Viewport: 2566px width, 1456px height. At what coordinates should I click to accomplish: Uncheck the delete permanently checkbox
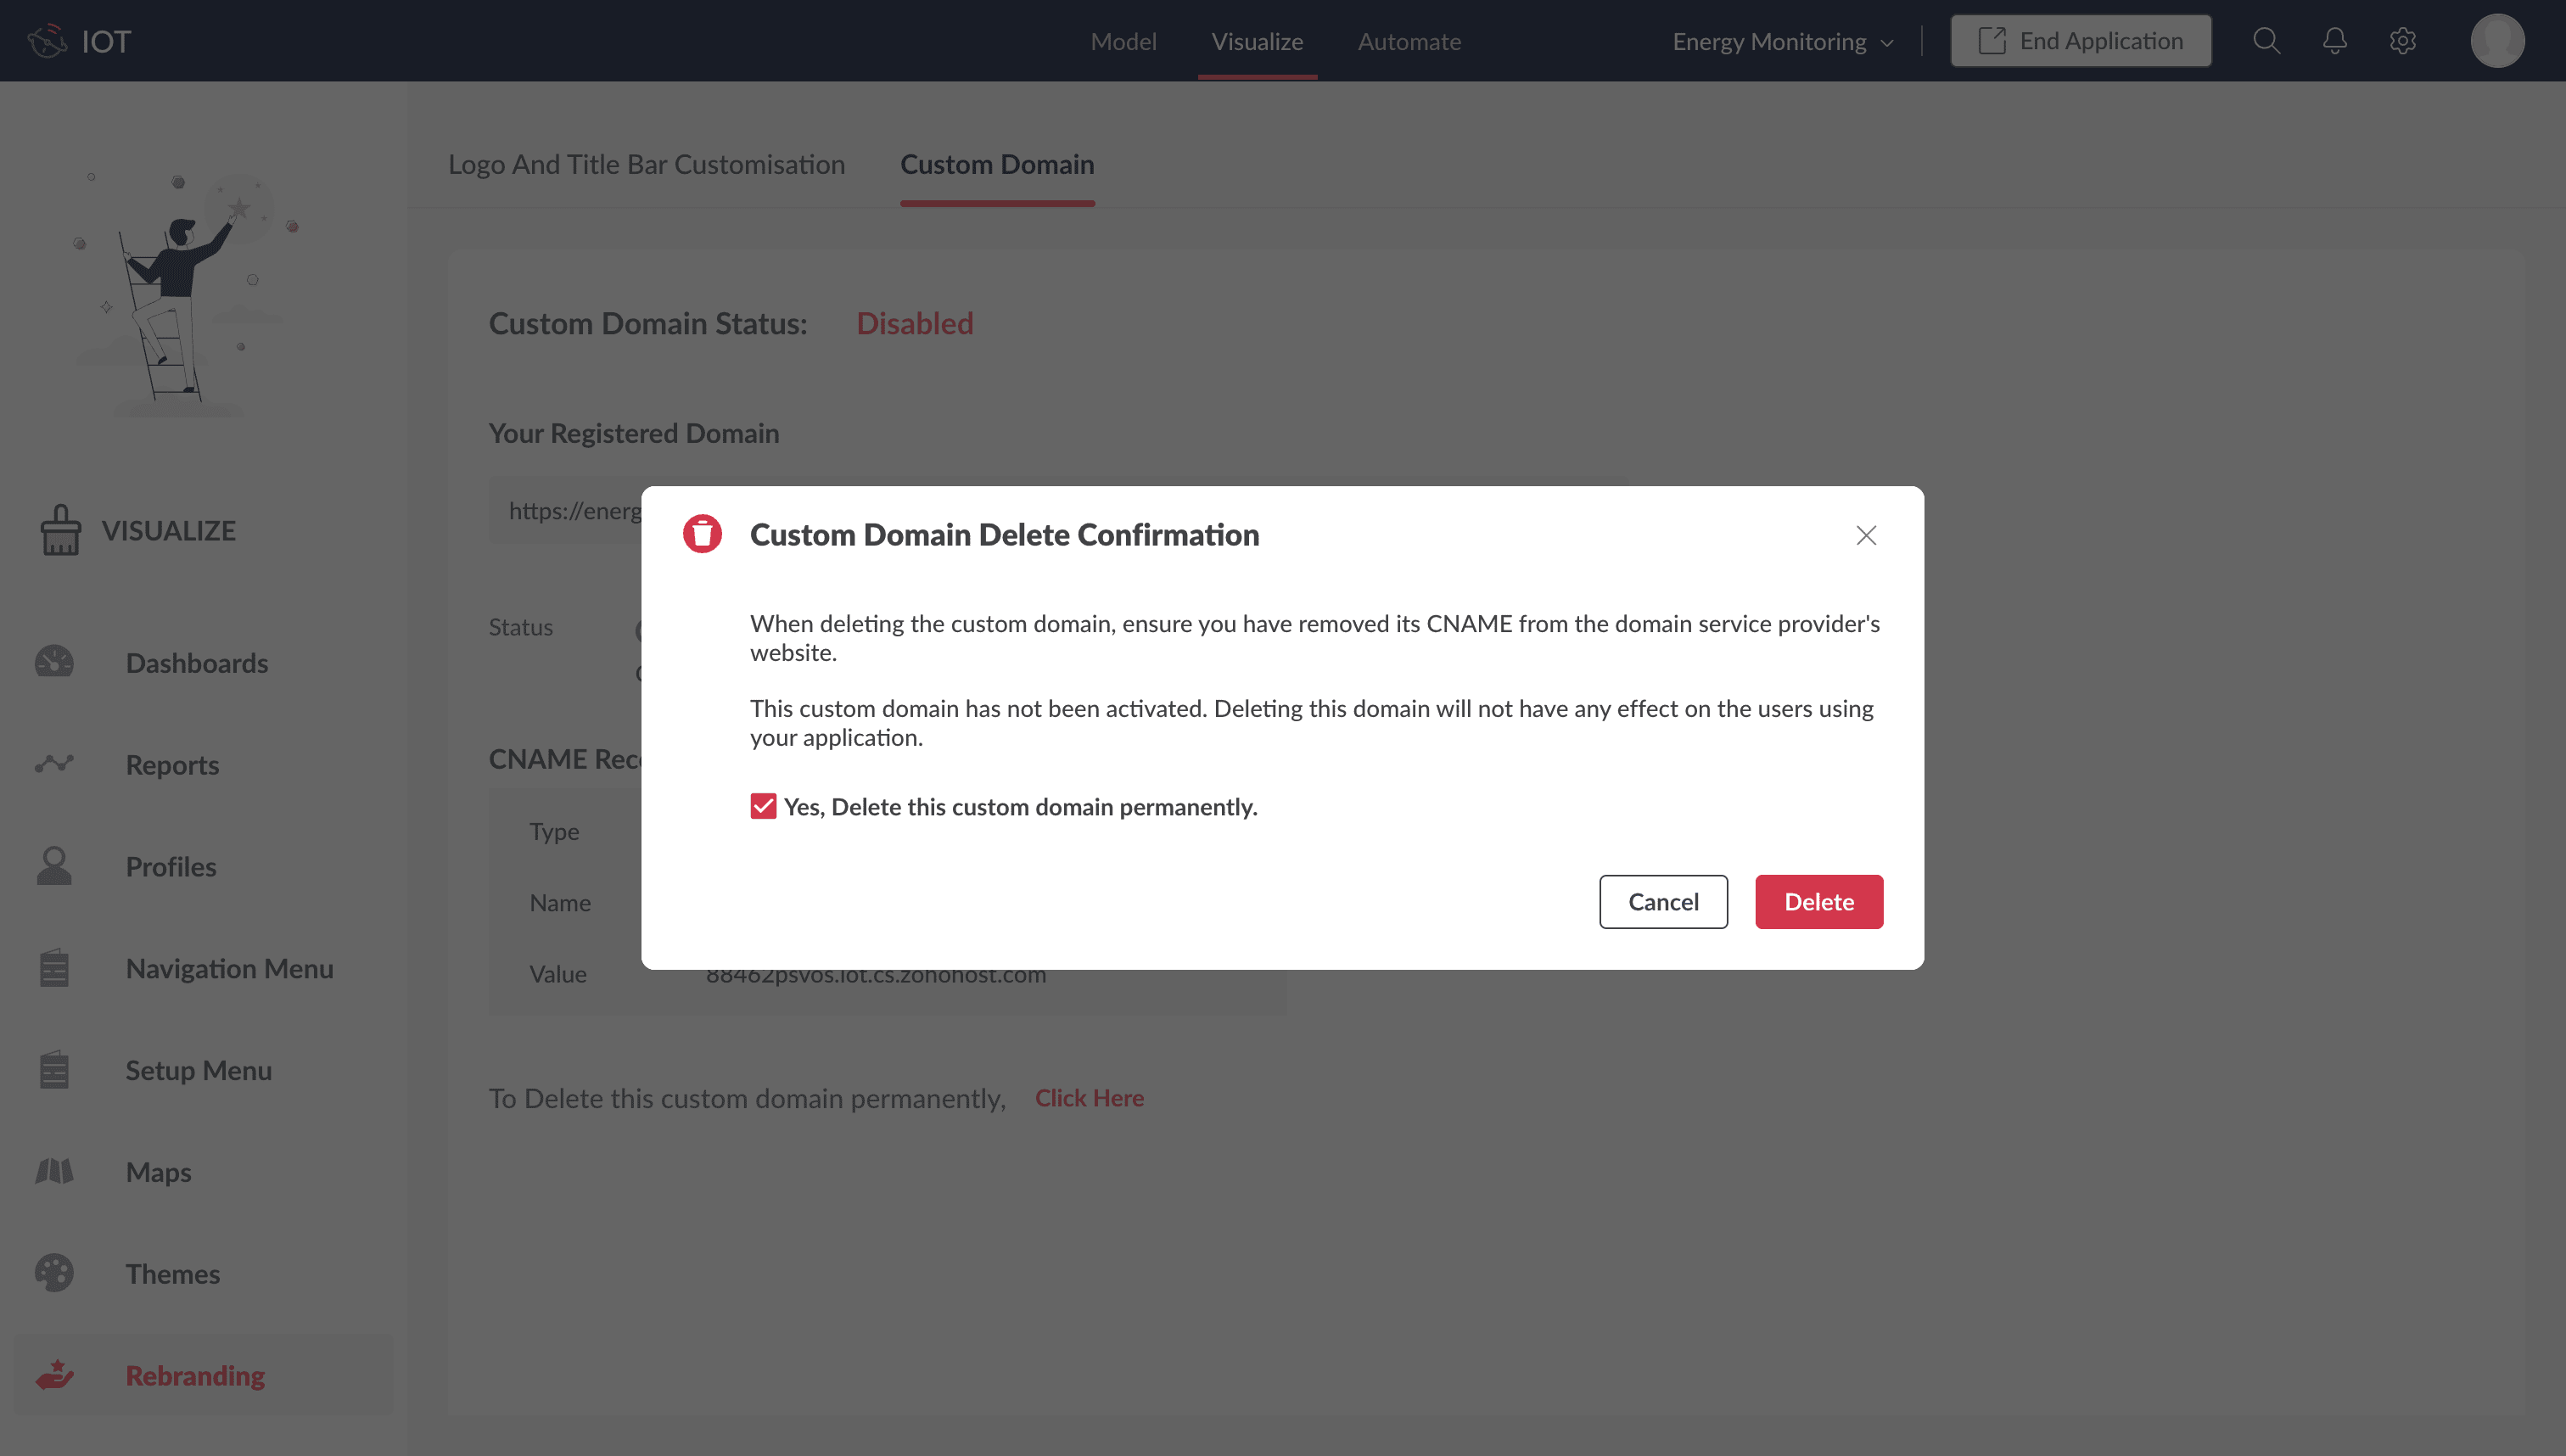click(x=763, y=806)
